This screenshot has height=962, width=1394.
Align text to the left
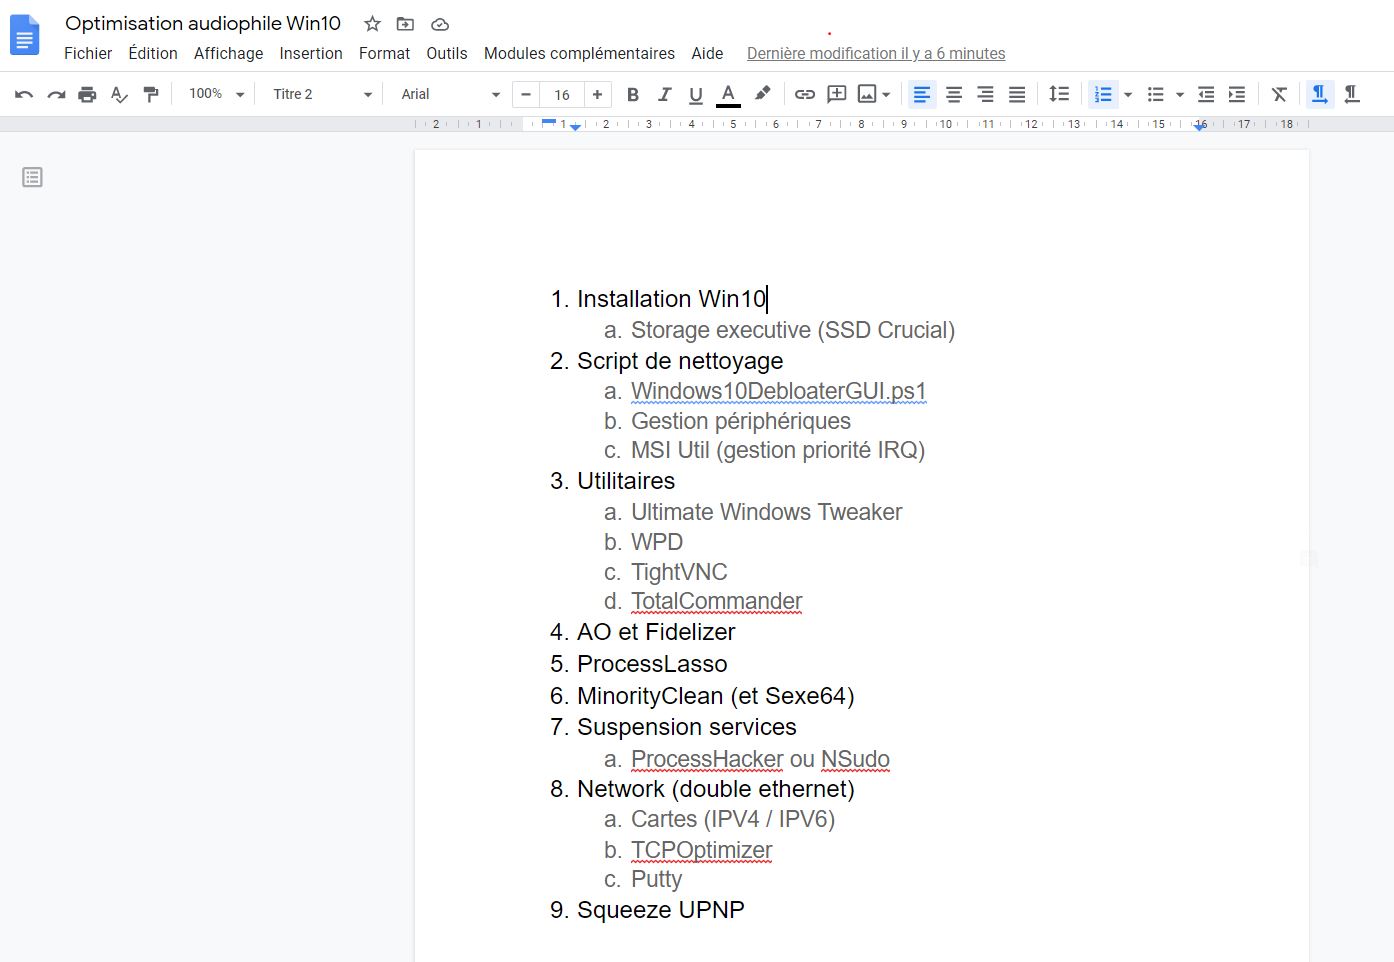tap(922, 94)
